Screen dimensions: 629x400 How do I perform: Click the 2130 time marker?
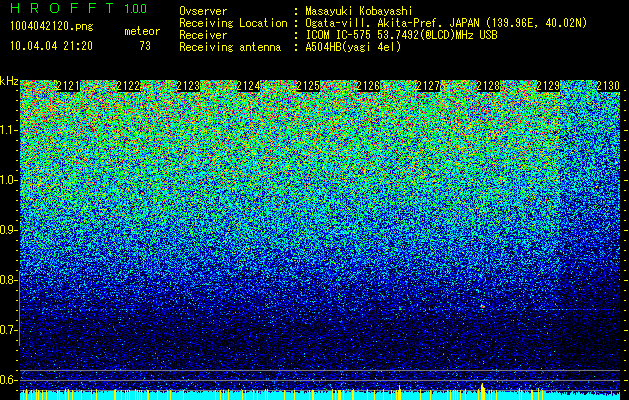pyautogui.click(x=608, y=86)
